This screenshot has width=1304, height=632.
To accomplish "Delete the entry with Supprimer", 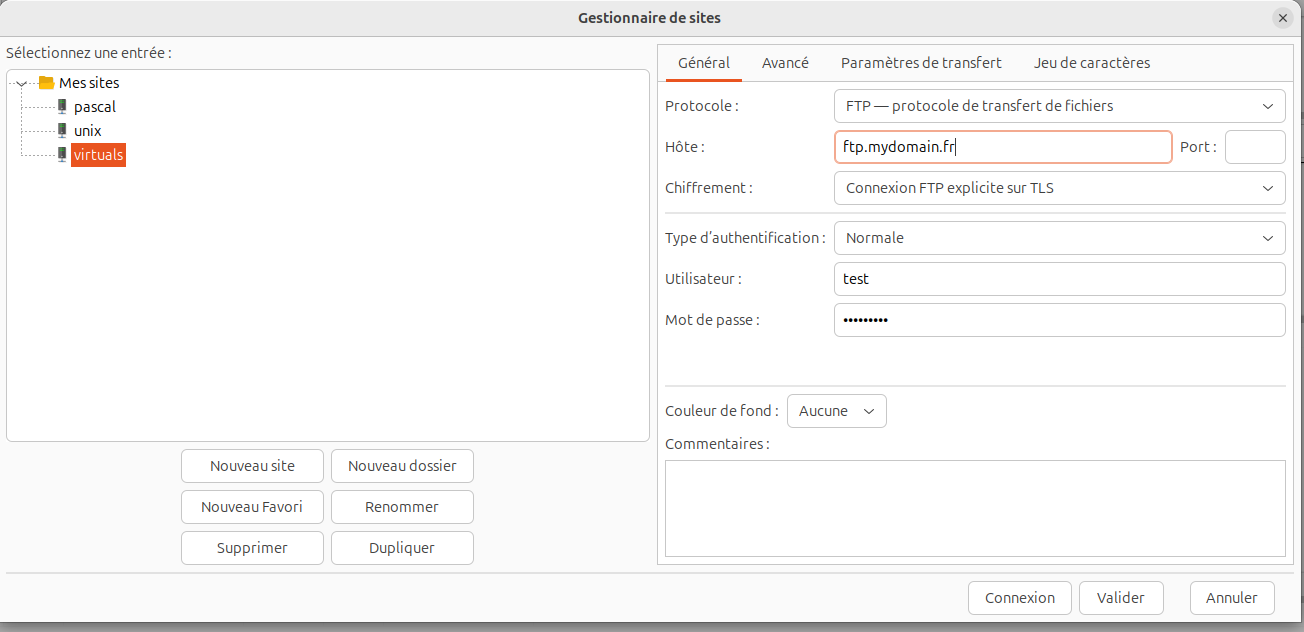I will pos(251,547).
